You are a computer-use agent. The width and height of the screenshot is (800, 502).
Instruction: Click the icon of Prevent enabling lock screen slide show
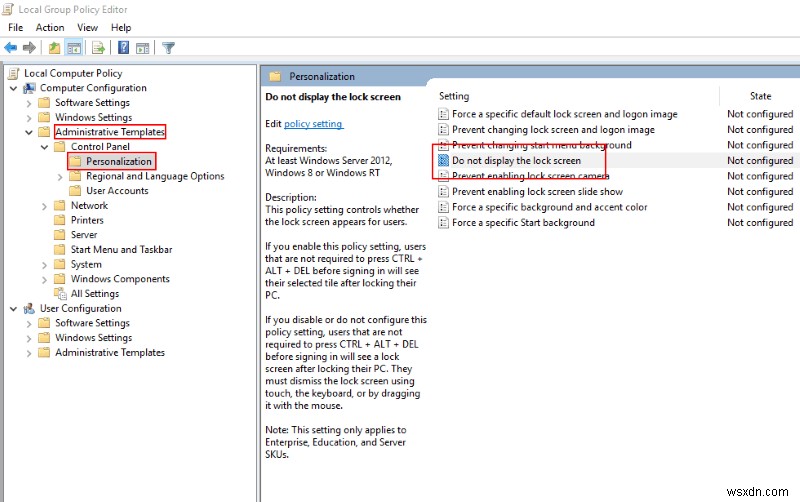coord(443,192)
